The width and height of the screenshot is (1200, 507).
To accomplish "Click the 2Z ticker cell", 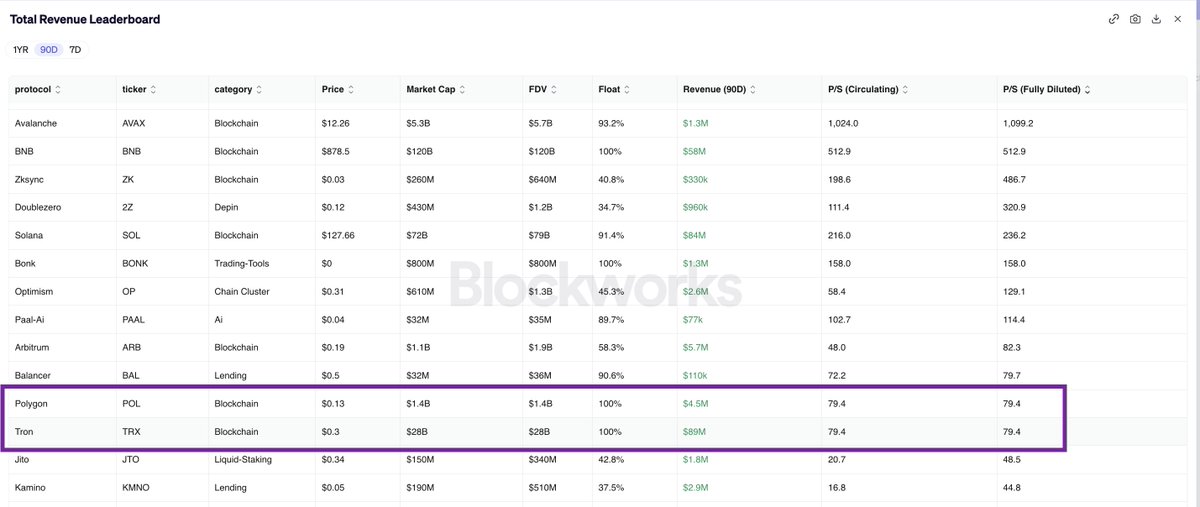I will click(x=127, y=207).
